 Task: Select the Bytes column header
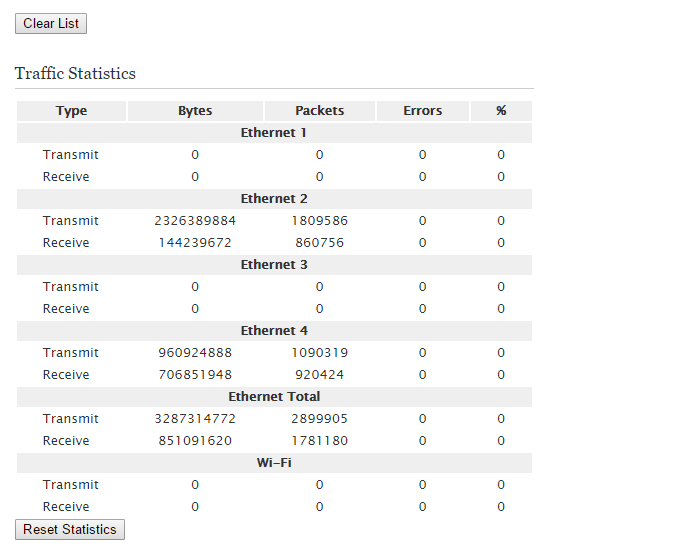click(x=195, y=111)
